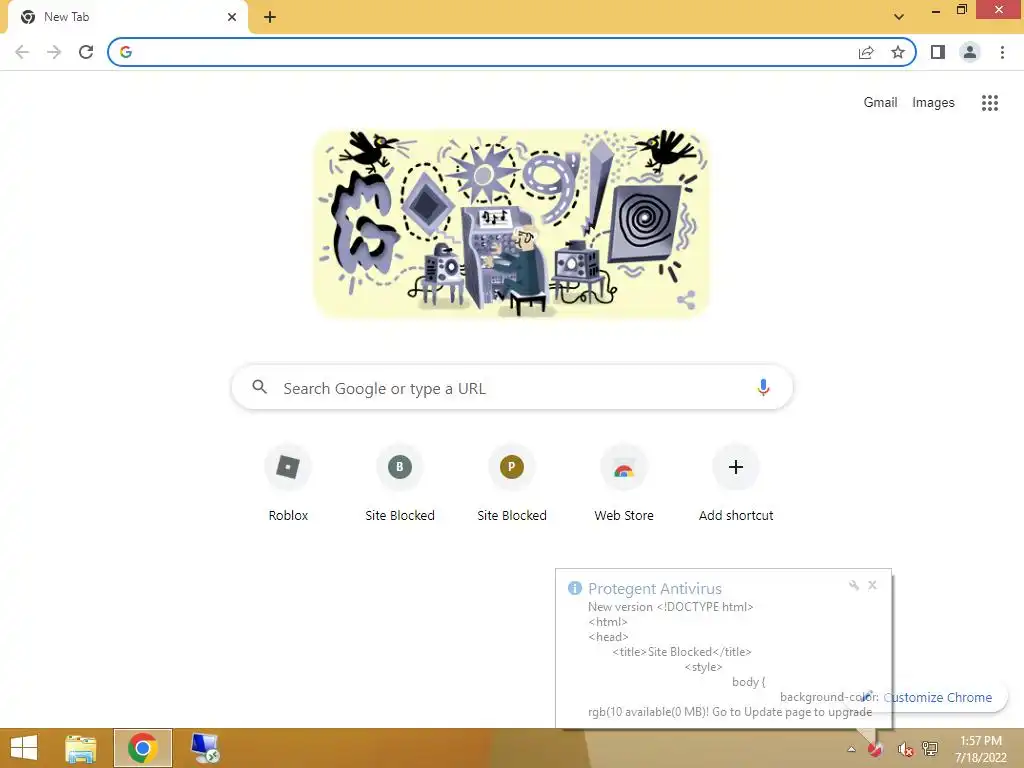This screenshot has width=1024, height=768.
Task: Open File Explorer from the taskbar
Action: 81,748
